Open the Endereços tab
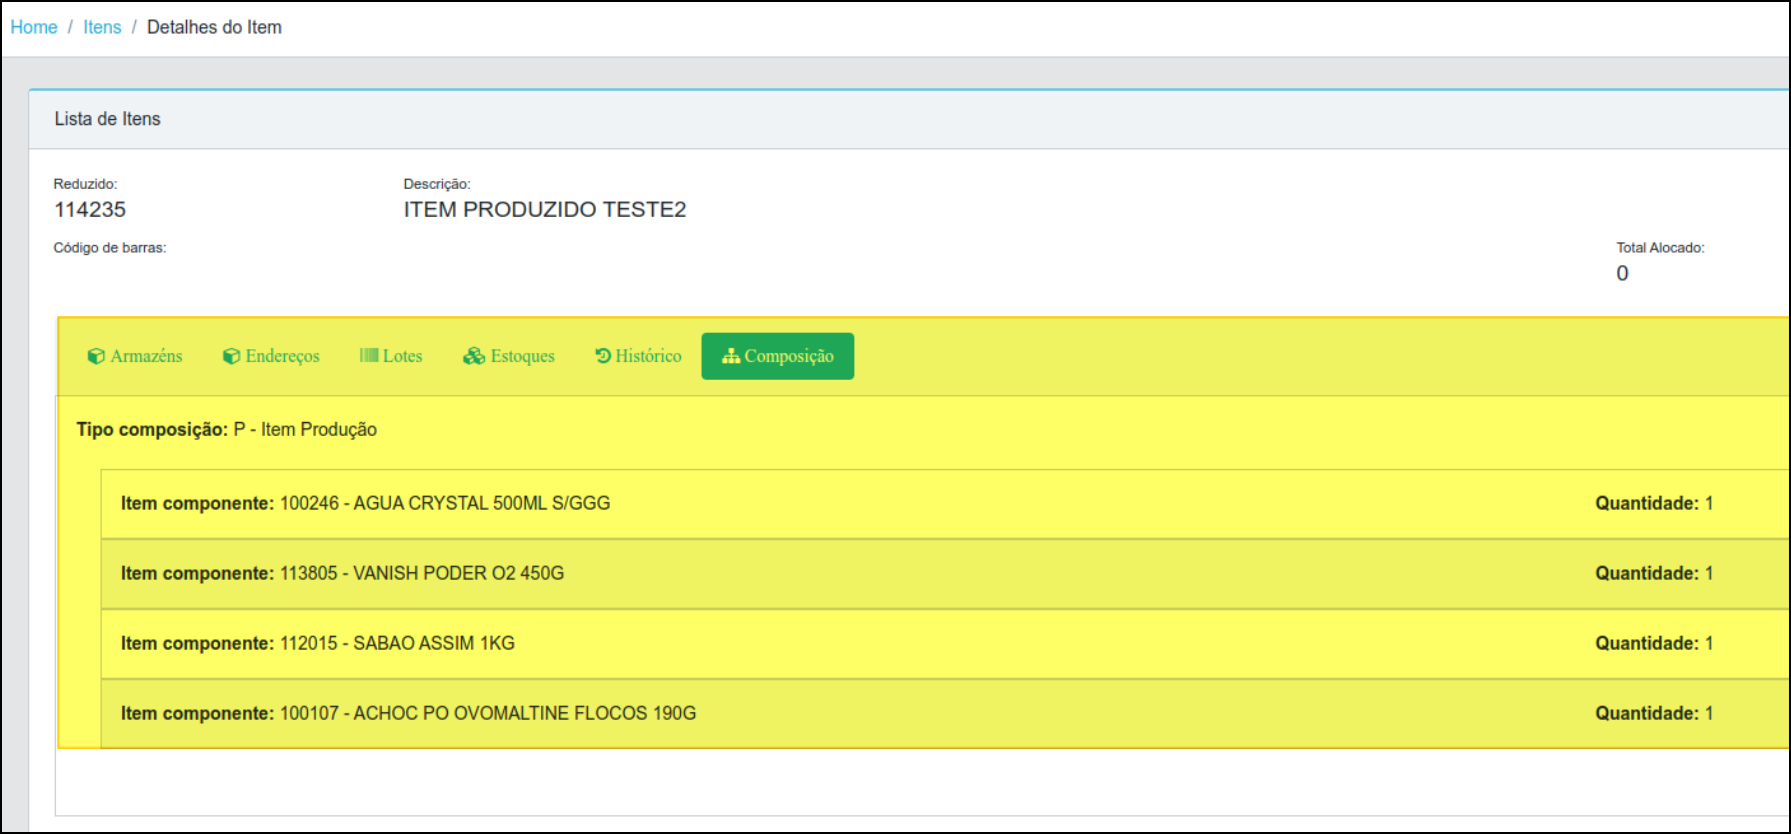Screen dimensions: 1791x834 271,356
